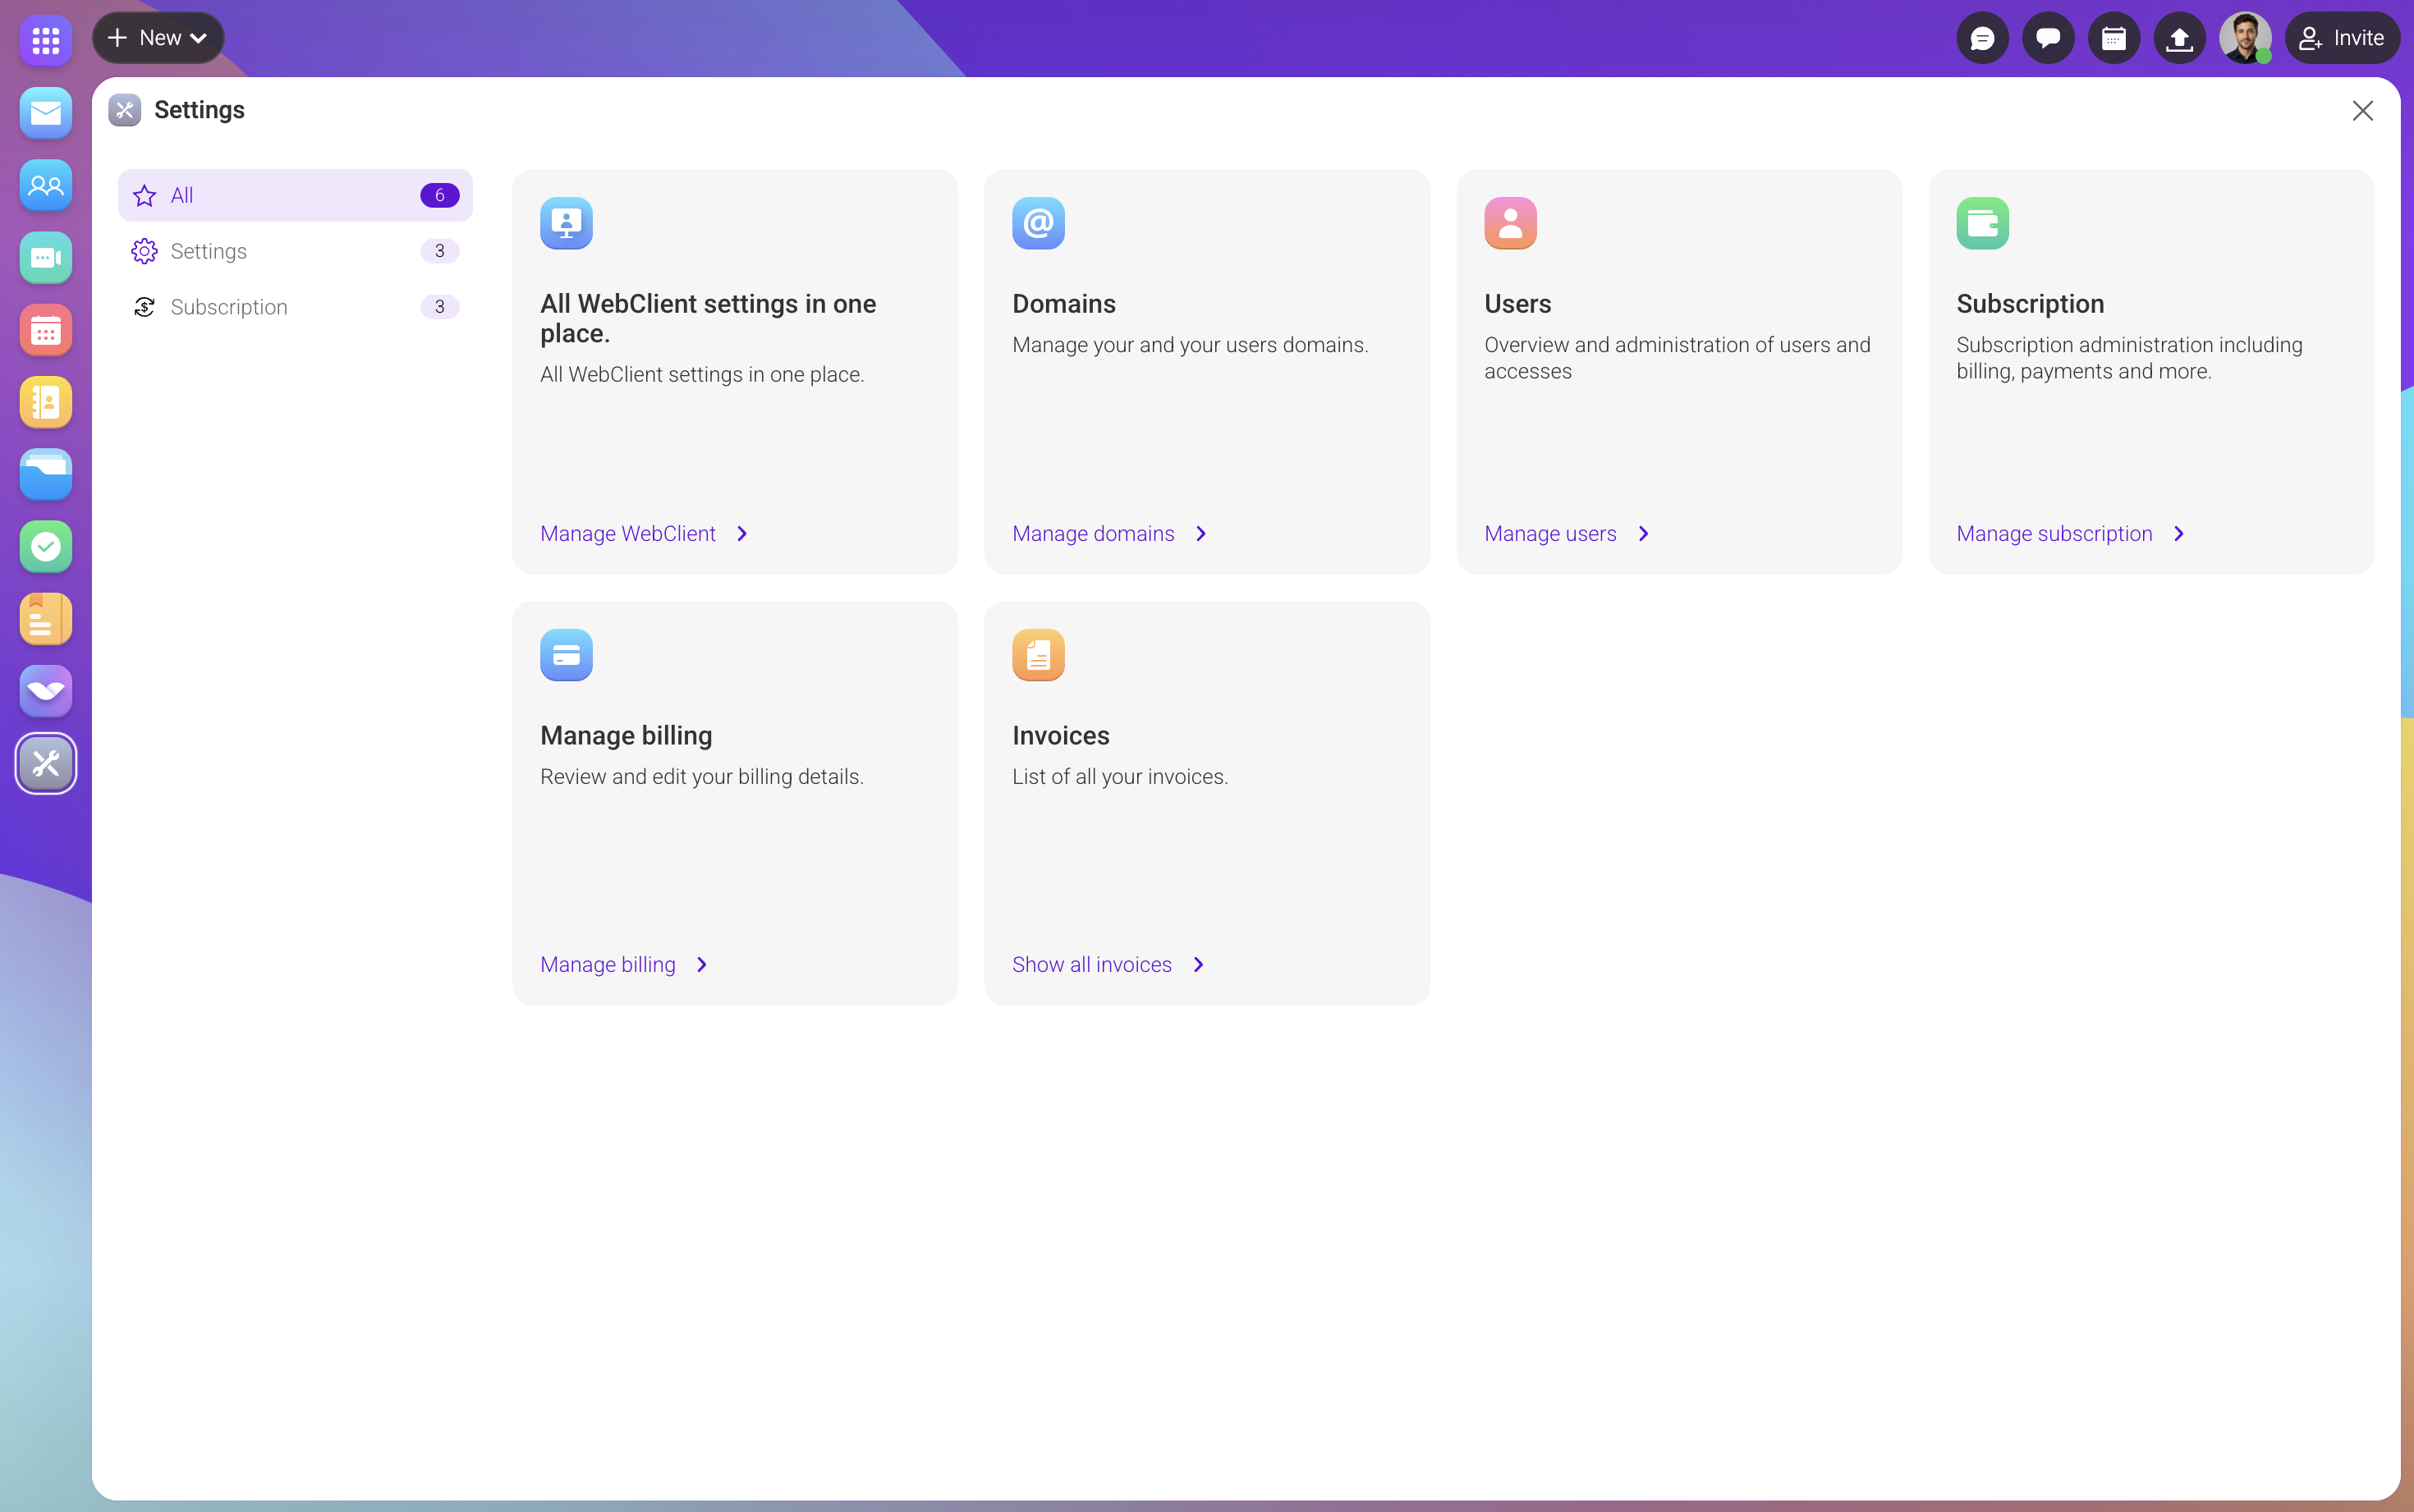
Task: Open the Teams contacts app icon
Action: [46, 185]
